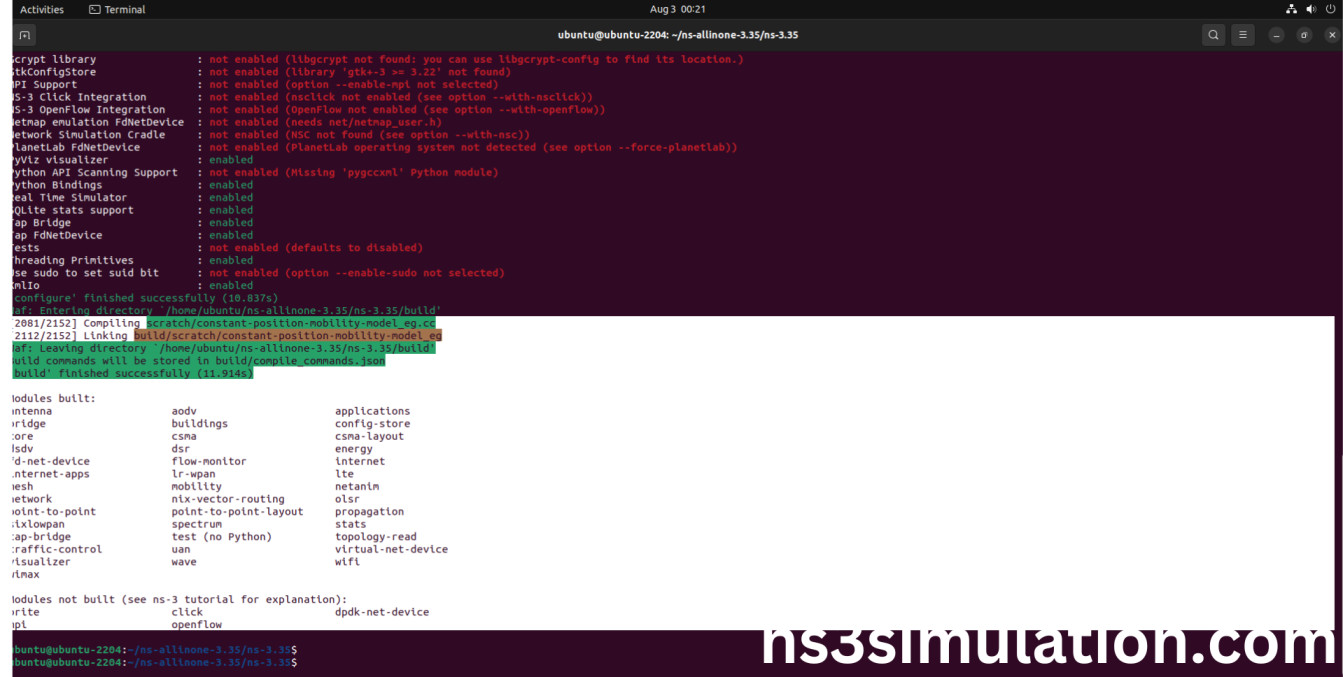Click the ns-3.35 window title bar
Viewport: 1343px width, 677px height.
point(677,35)
